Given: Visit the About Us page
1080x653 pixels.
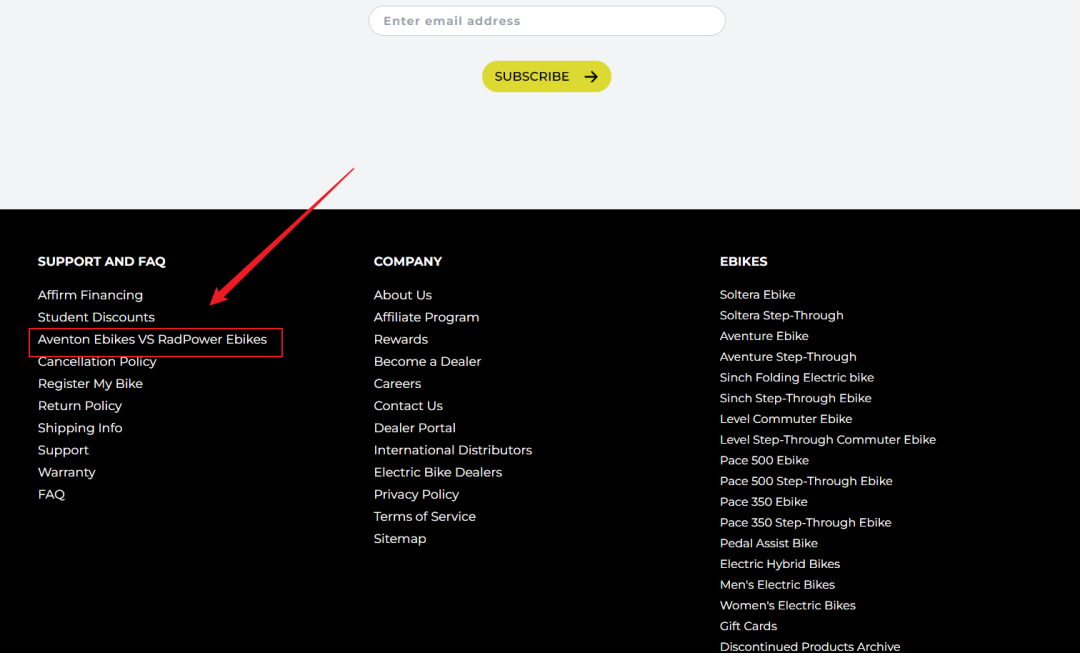Looking at the screenshot, I should (403, 295).
